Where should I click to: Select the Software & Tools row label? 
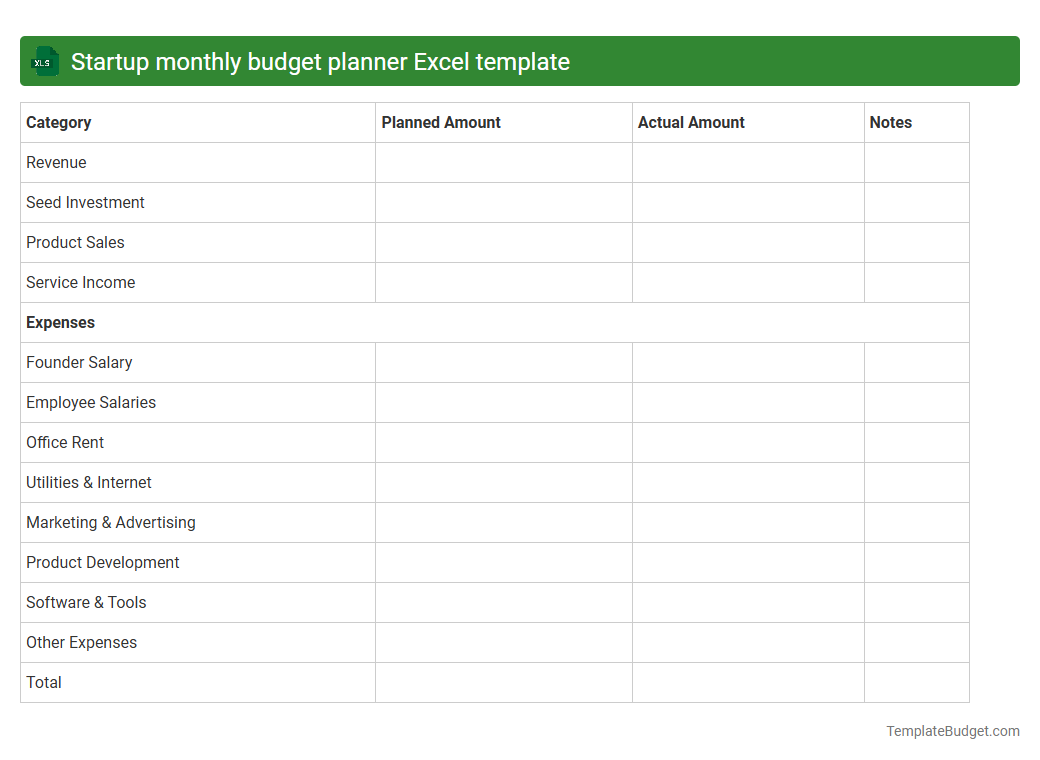86,602
